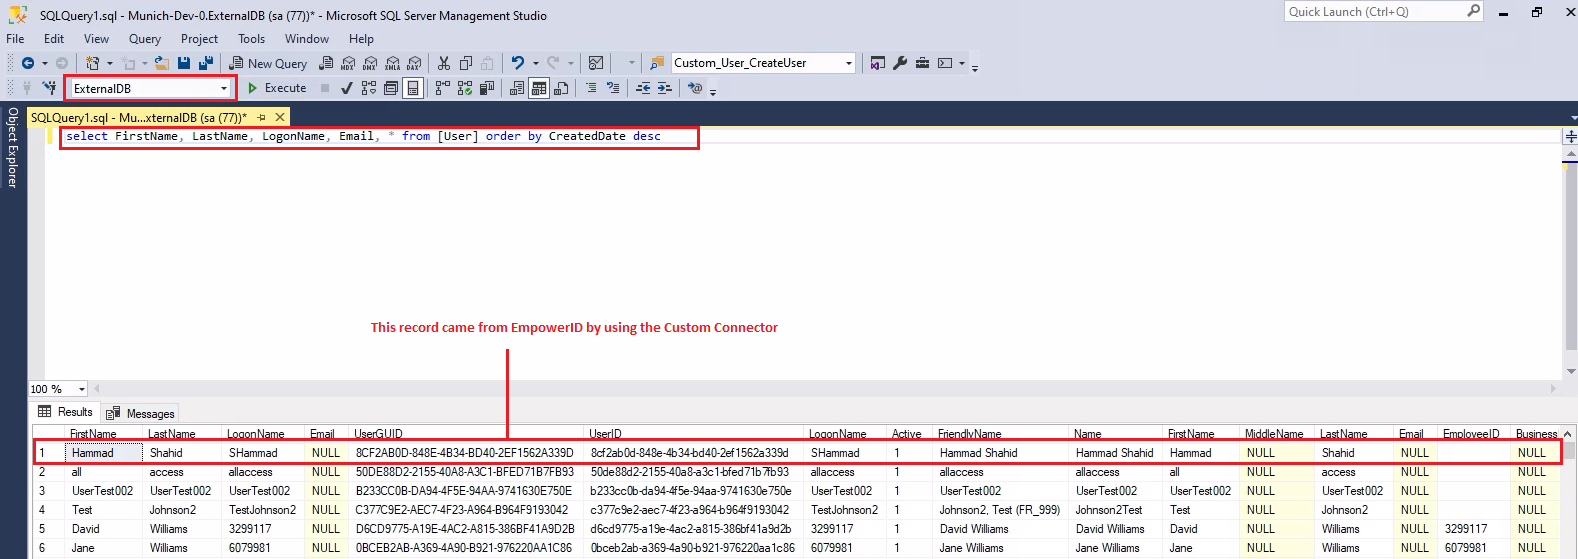
Task: Open the Query Options icon
Action: (x=391, y=88)
